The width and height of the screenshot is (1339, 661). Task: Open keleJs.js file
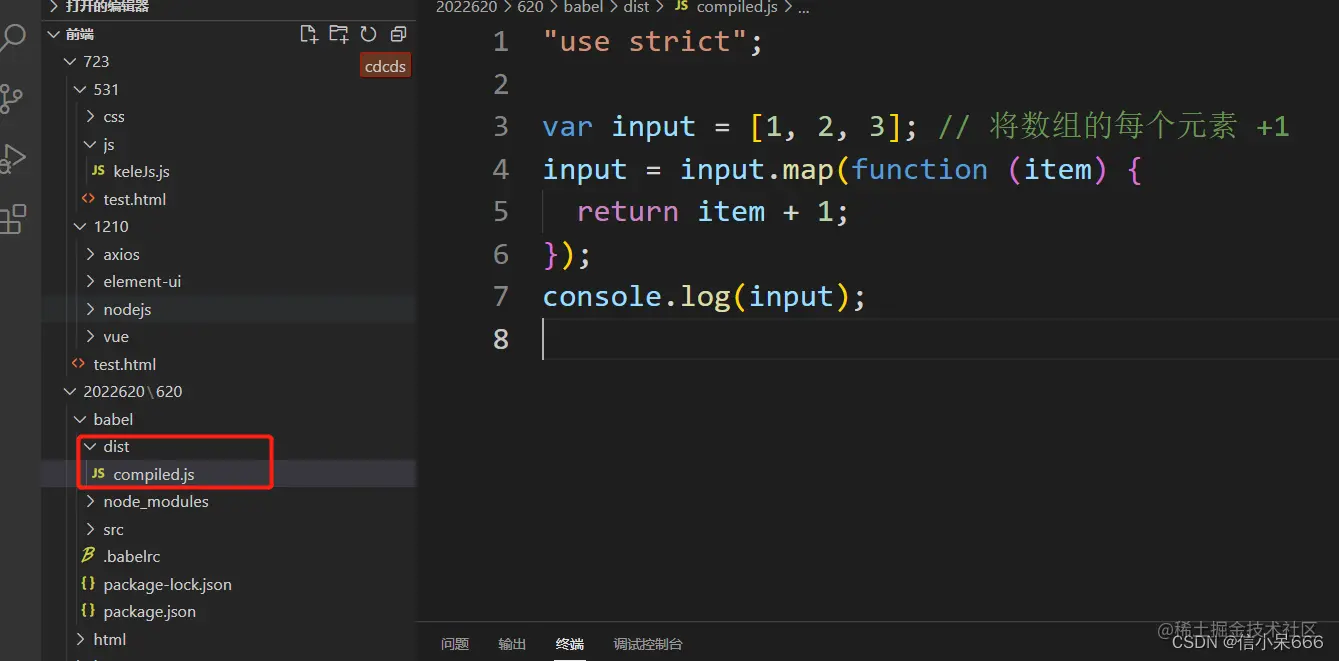(141, 171)
